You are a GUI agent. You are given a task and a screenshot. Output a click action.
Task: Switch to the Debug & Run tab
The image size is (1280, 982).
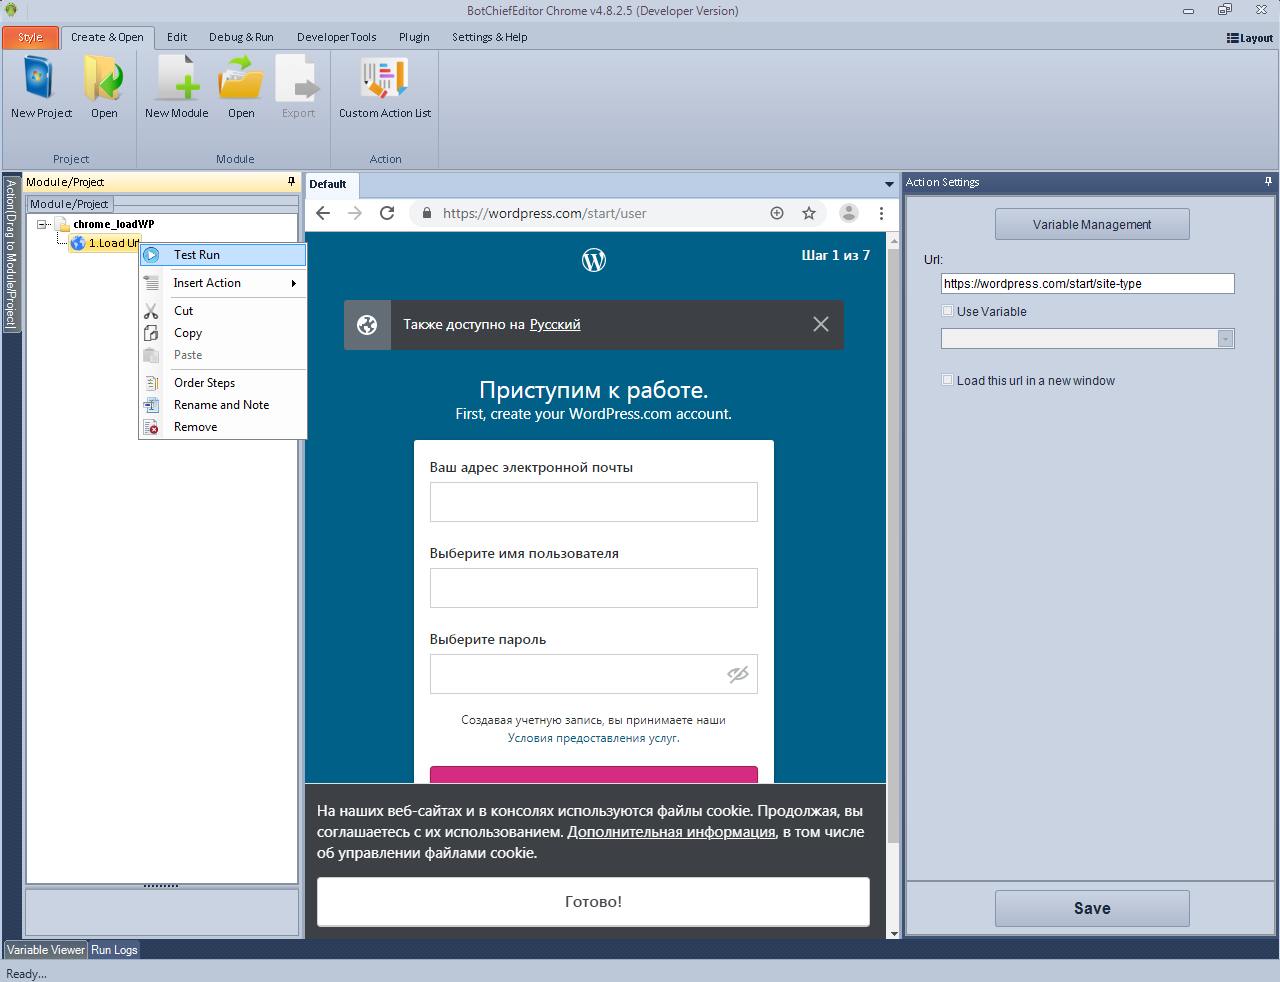[241, 37]
